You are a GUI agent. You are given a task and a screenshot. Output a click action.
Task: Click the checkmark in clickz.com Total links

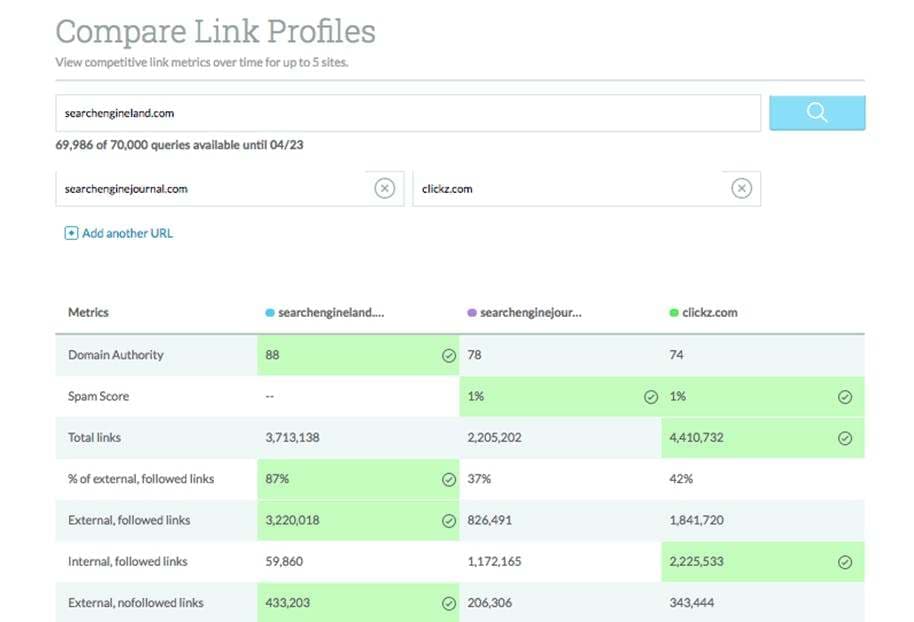coord(845,438)
